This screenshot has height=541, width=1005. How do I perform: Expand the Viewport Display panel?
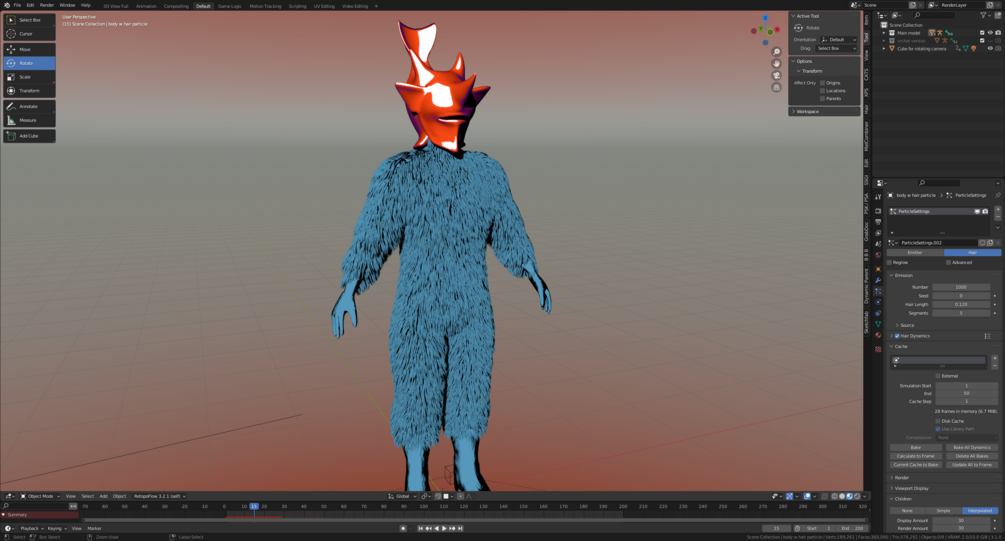[x=942, y=488]
